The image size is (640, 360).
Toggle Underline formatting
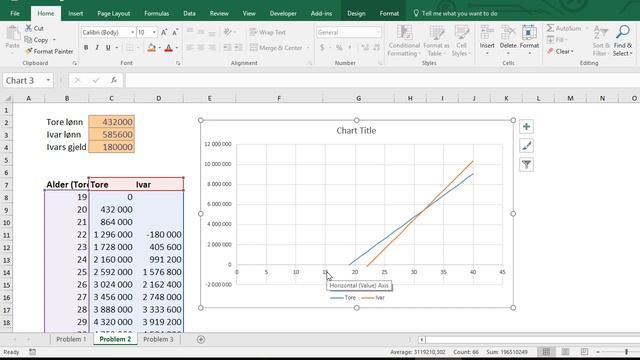[108, 48]
